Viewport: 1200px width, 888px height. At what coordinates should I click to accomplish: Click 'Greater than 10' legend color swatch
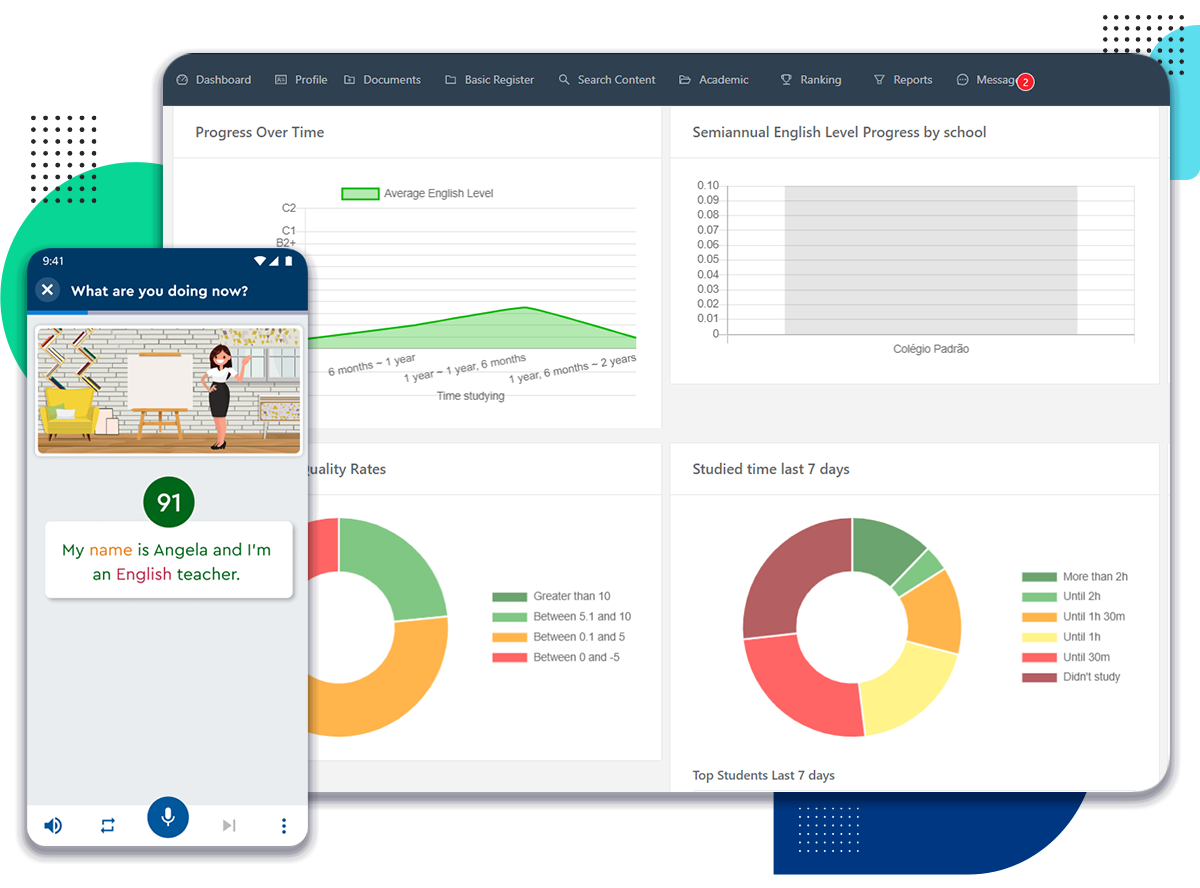509,597
